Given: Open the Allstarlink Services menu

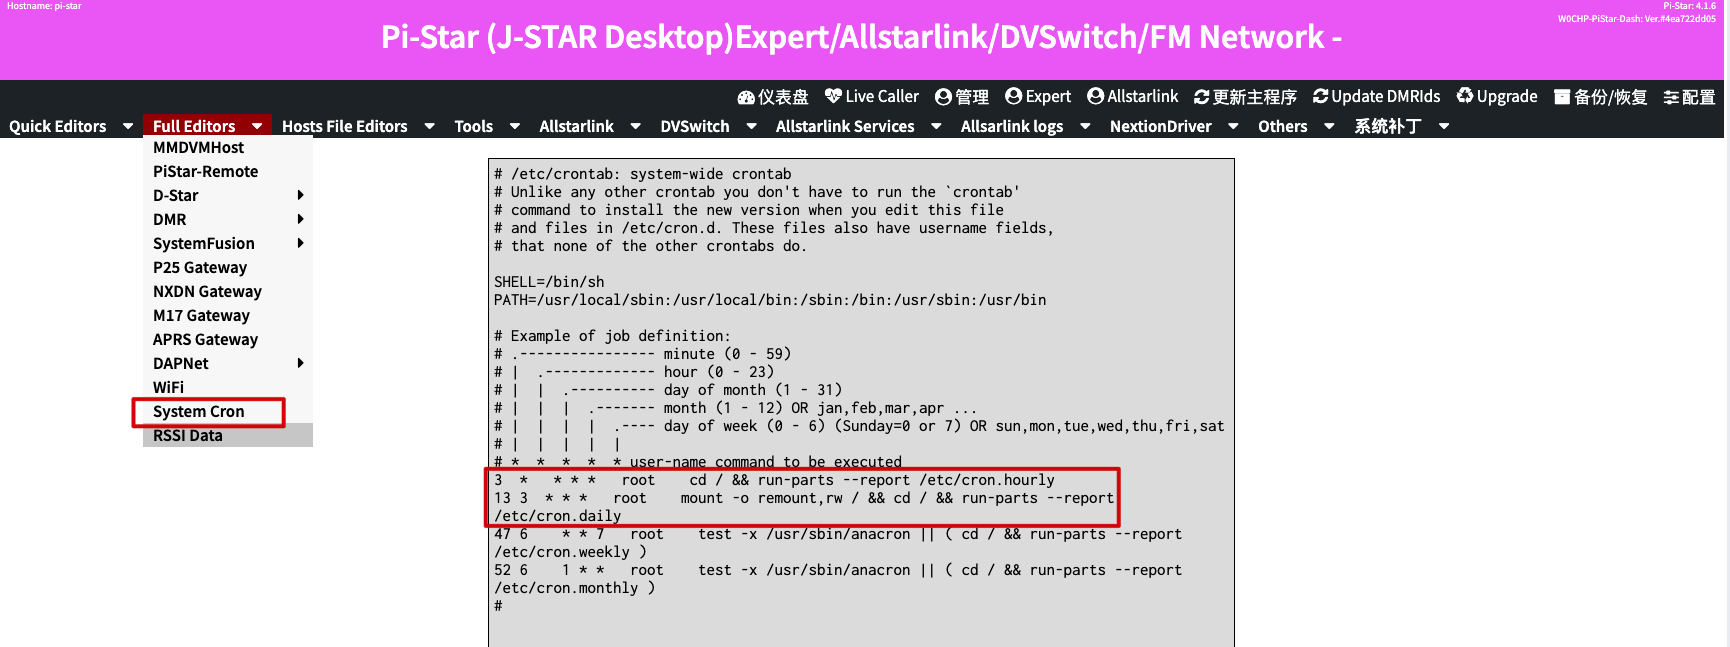Looking at the screenshot, I should coord(845,126).
